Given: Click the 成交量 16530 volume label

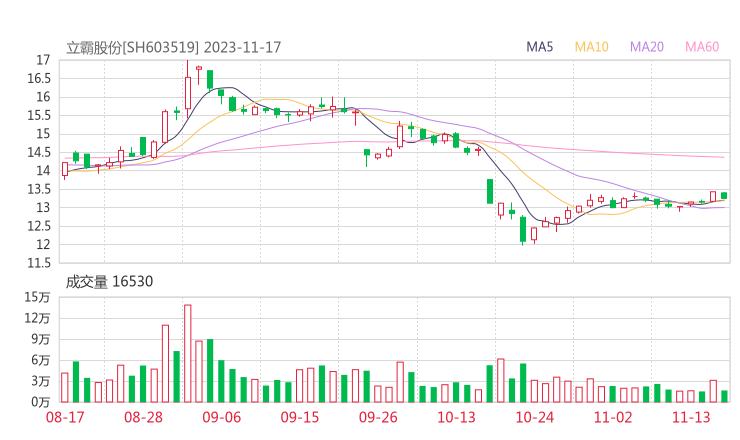Looking at the screenshot, I should [x=109, y=282].
